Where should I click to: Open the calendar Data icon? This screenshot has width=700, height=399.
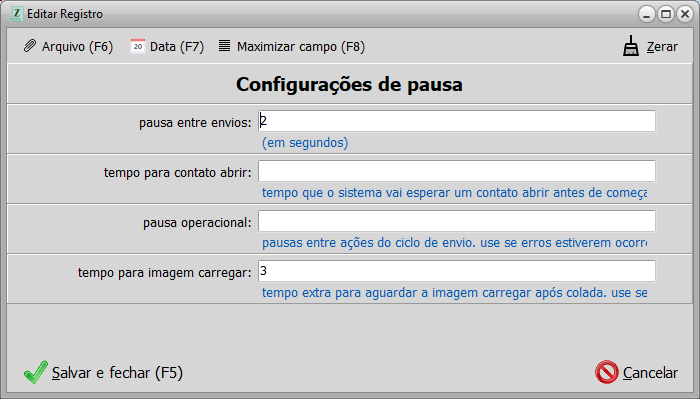(x=137, y=46)
